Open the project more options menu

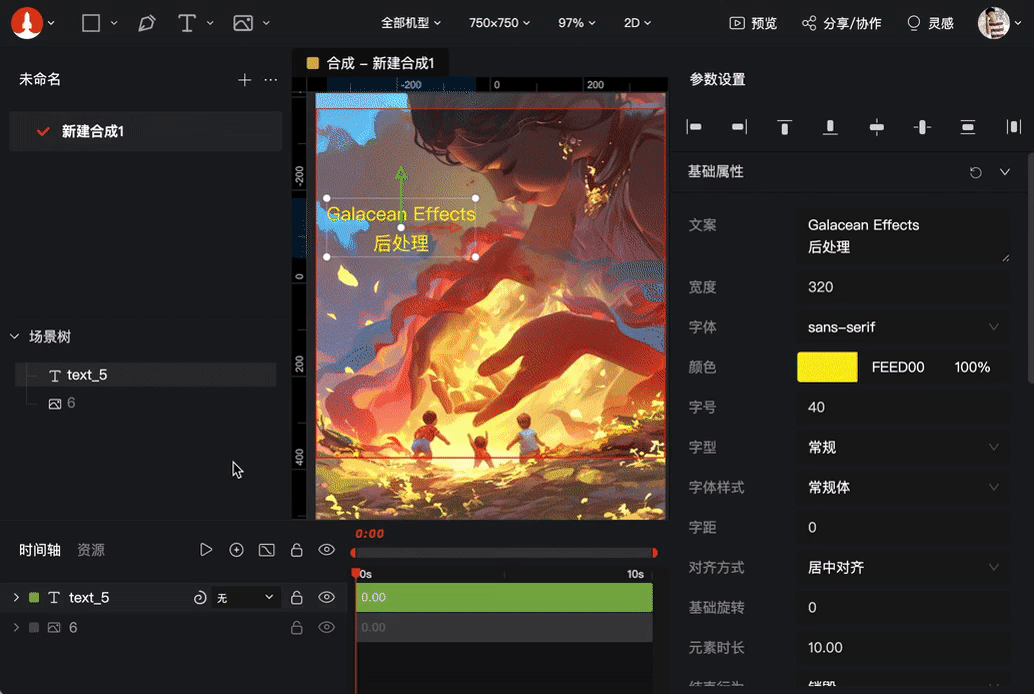270,80
